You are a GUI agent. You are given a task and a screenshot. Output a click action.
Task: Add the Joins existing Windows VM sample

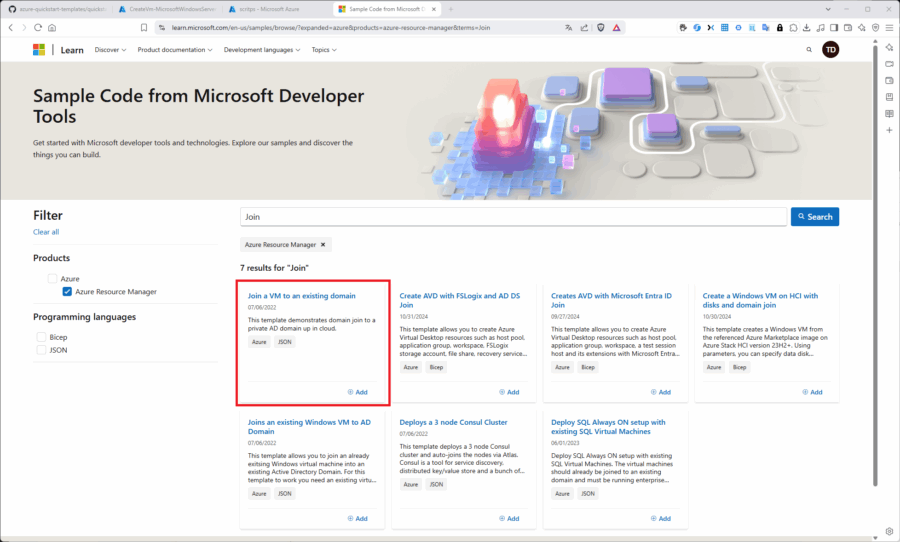point(358,518)
